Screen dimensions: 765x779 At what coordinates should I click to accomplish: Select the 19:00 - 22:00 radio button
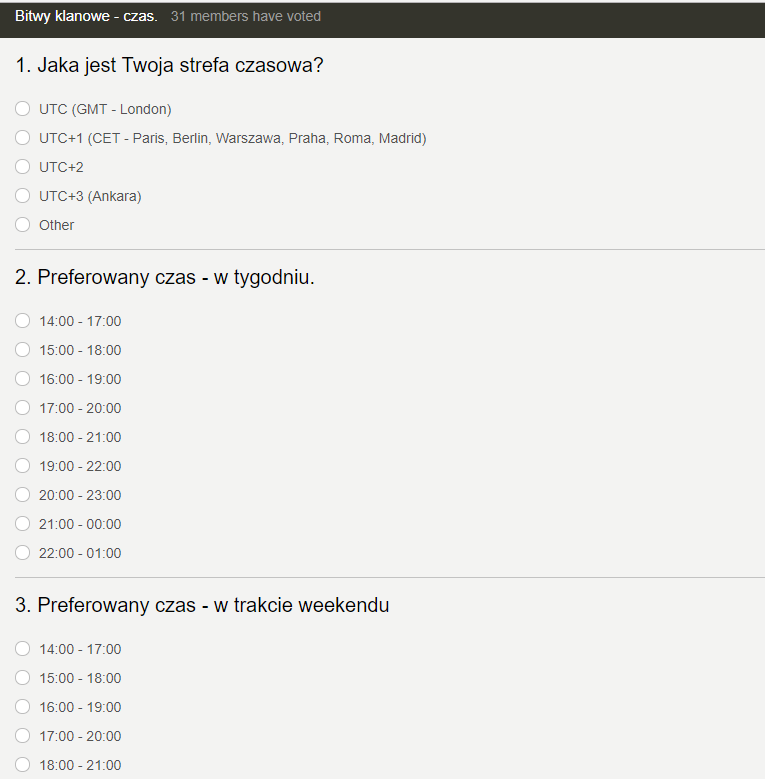pyautogui.click(x=23, y=466)
